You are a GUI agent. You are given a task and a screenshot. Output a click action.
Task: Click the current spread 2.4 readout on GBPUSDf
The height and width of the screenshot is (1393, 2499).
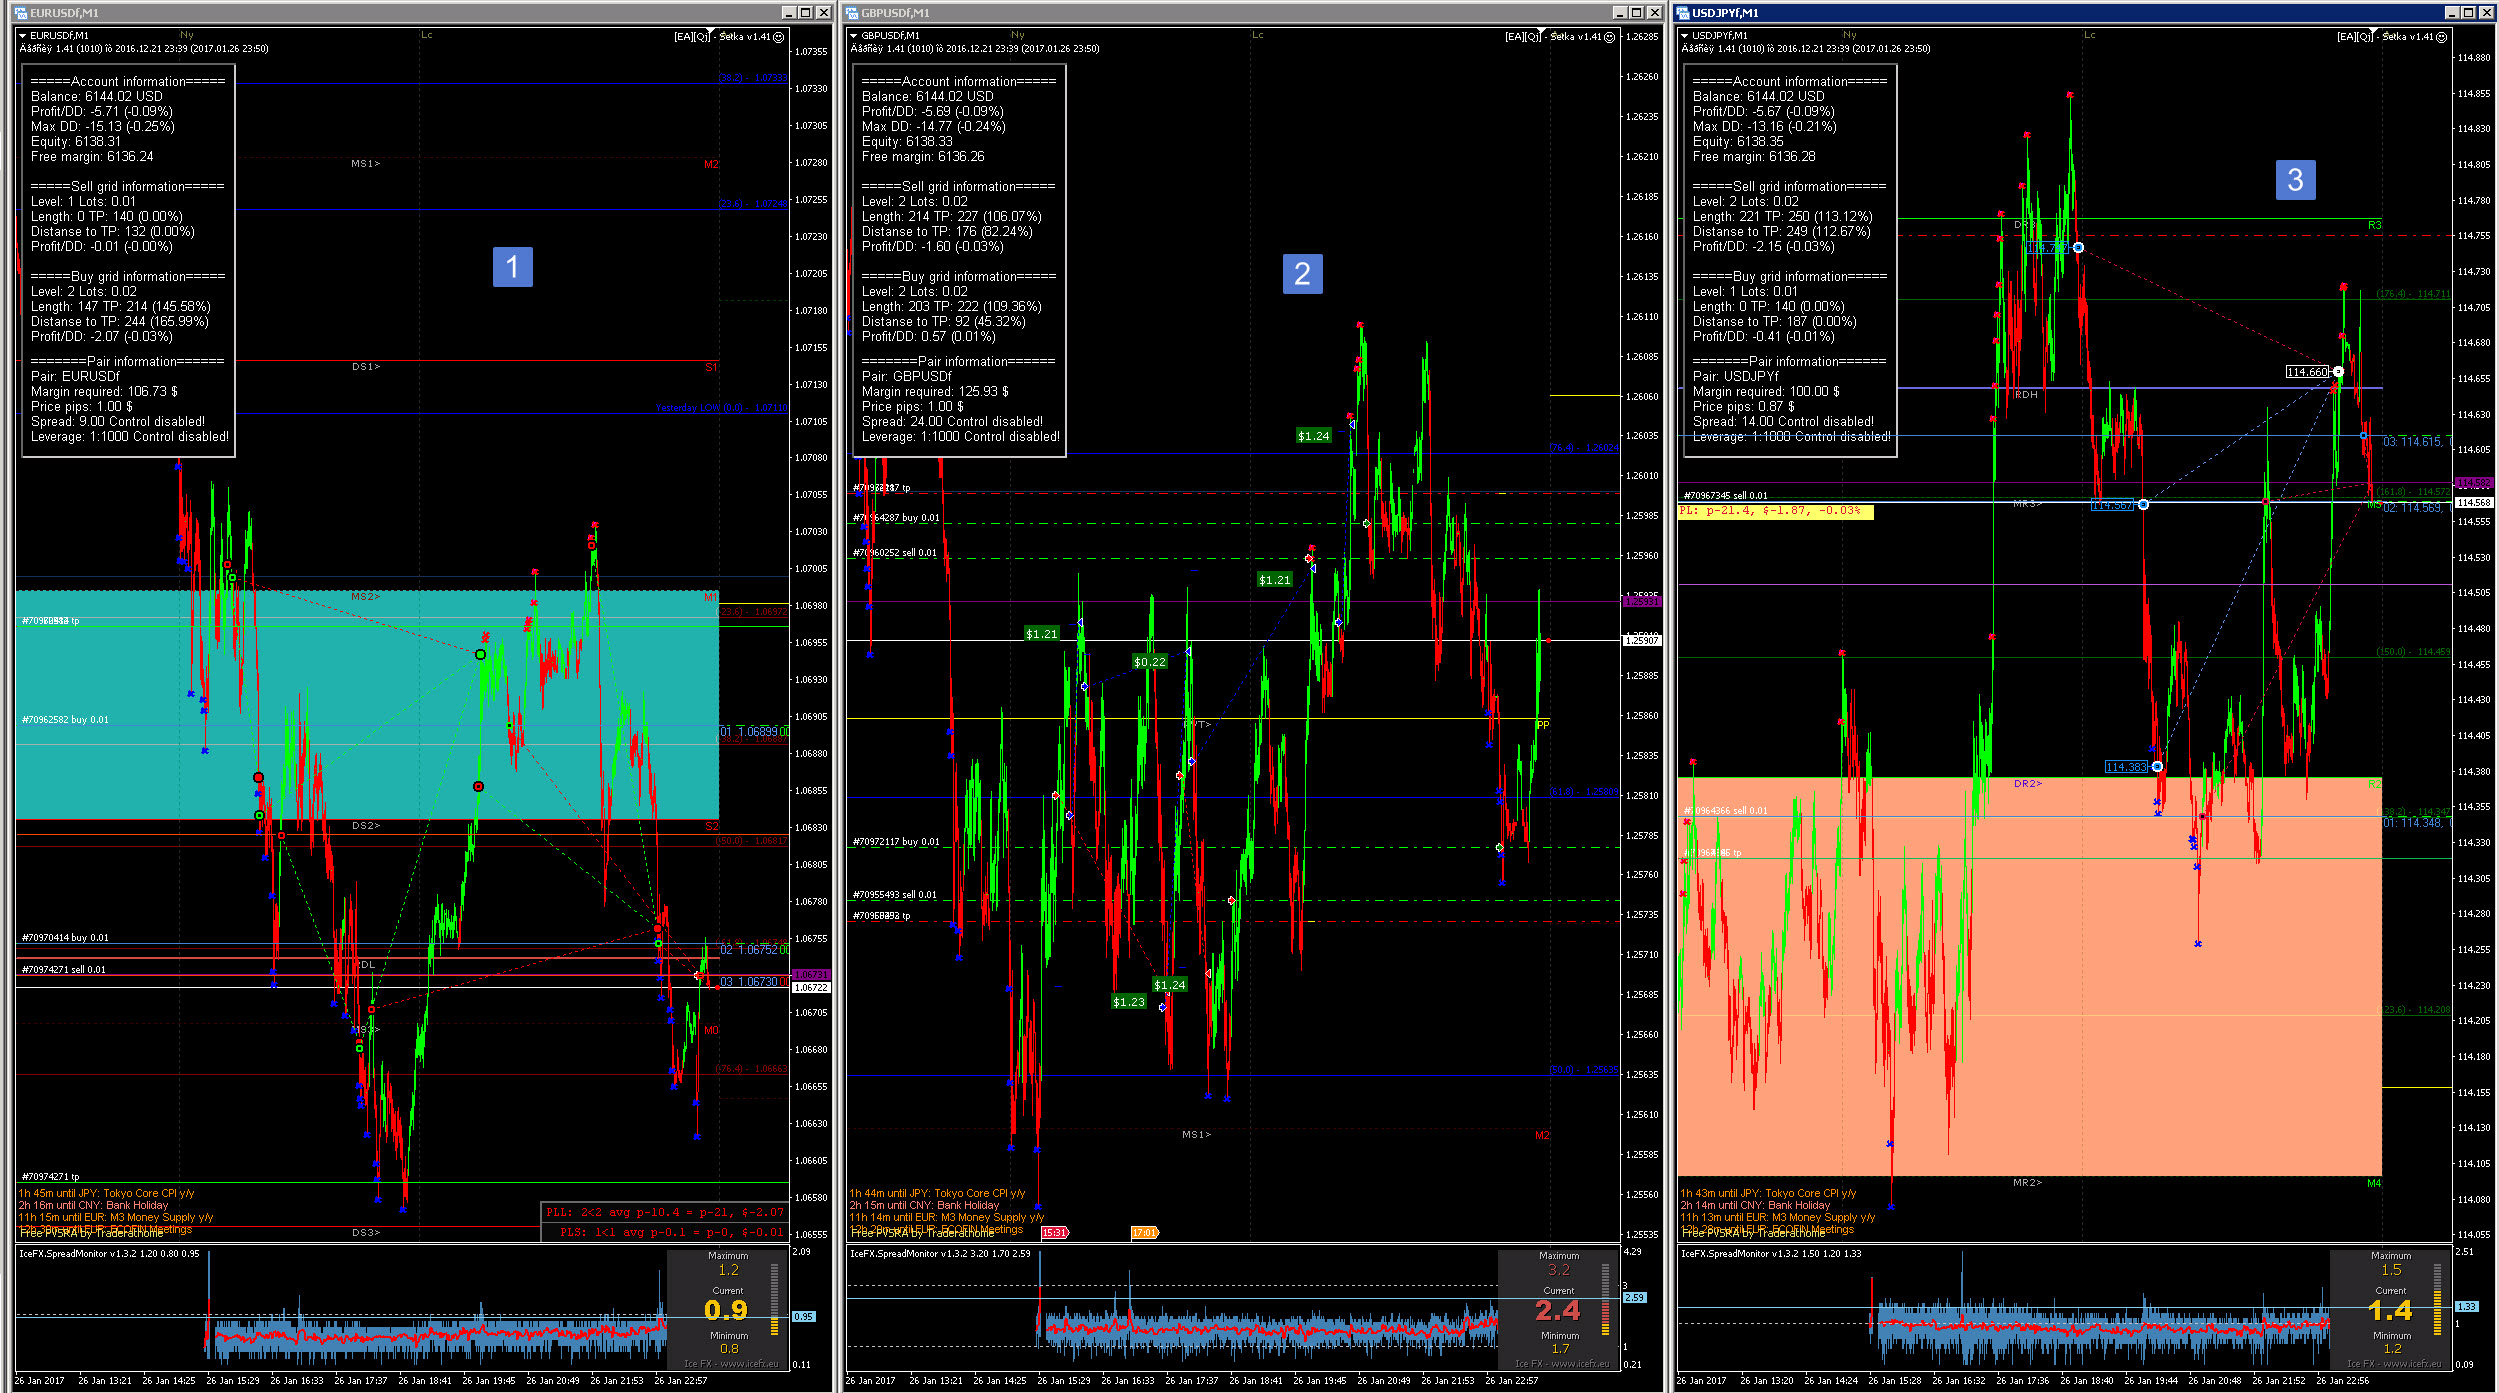coord(1558,1310)
